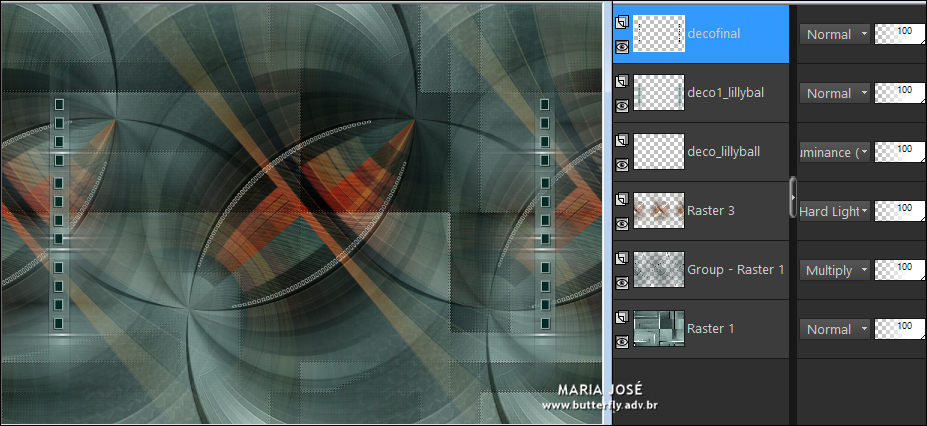Toggle visibility of the deco_lillyball layer

click(621, 164)
